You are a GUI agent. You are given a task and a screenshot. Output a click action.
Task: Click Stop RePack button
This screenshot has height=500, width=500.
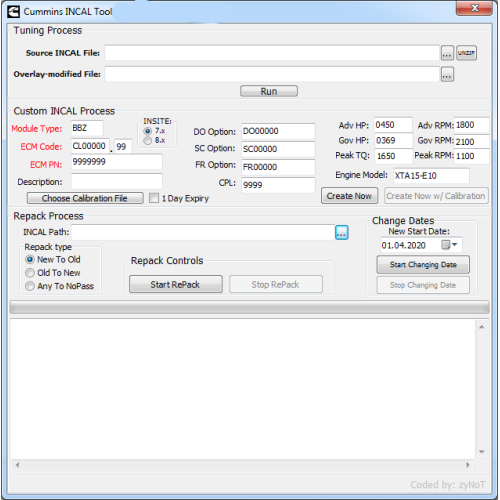tap(276, 284)
